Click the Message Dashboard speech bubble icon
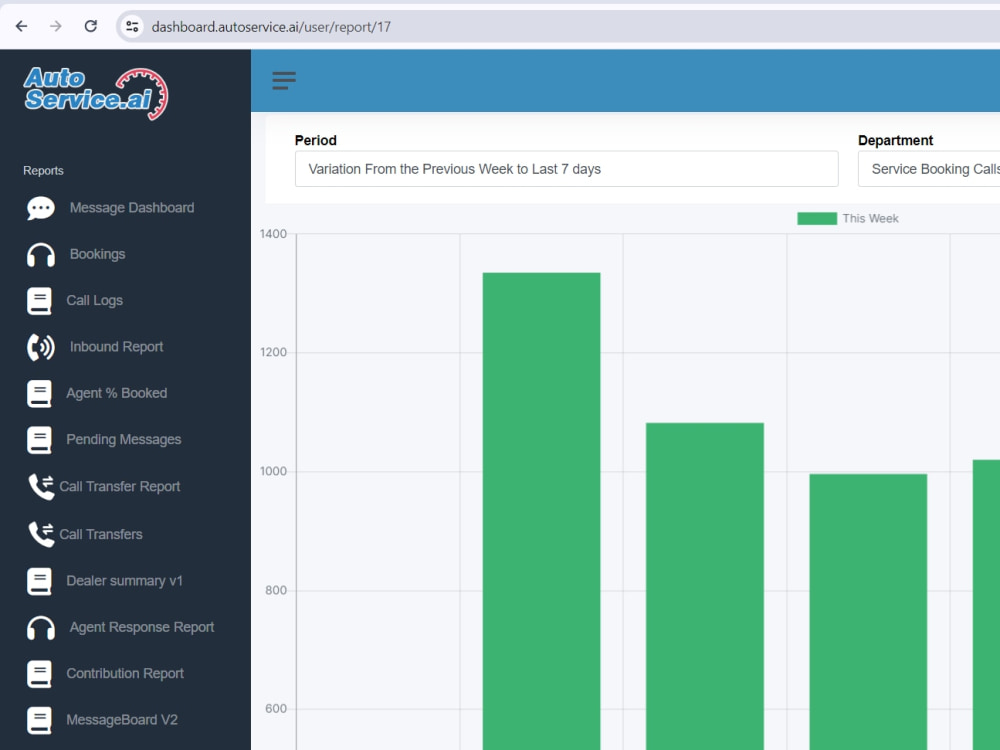 [x=40, y=208]
